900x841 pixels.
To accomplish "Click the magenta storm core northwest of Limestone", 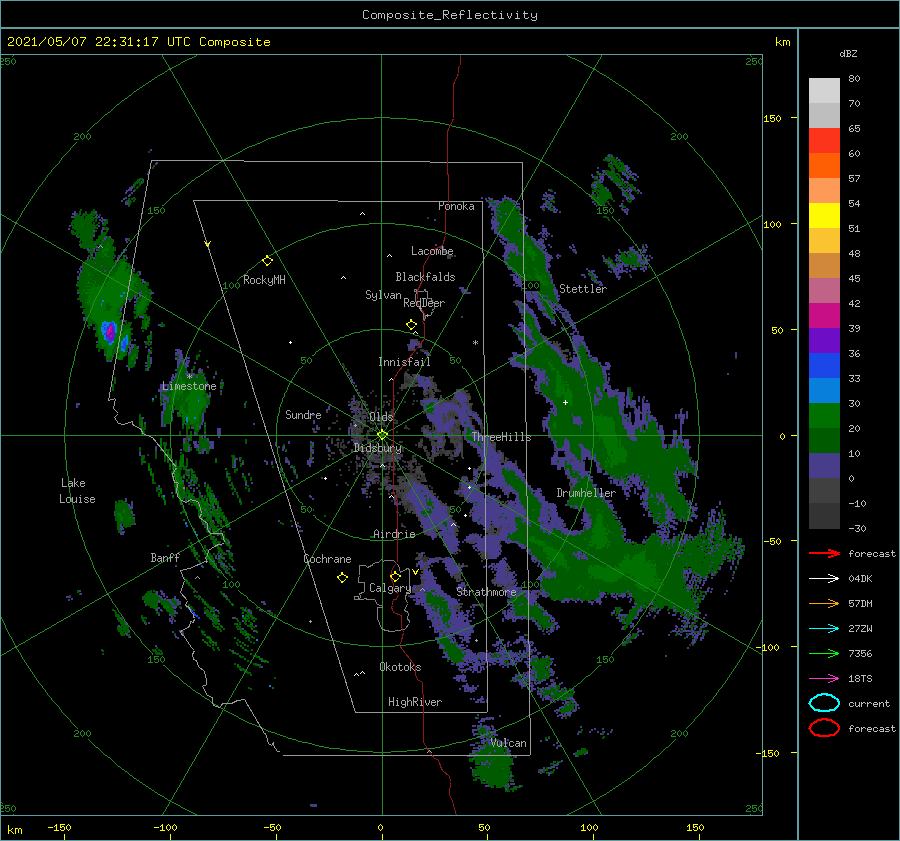I will pos(109,331).
